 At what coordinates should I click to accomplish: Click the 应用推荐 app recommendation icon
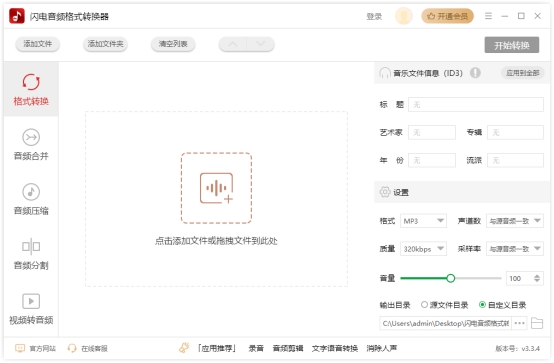click(x=184, y=348)
